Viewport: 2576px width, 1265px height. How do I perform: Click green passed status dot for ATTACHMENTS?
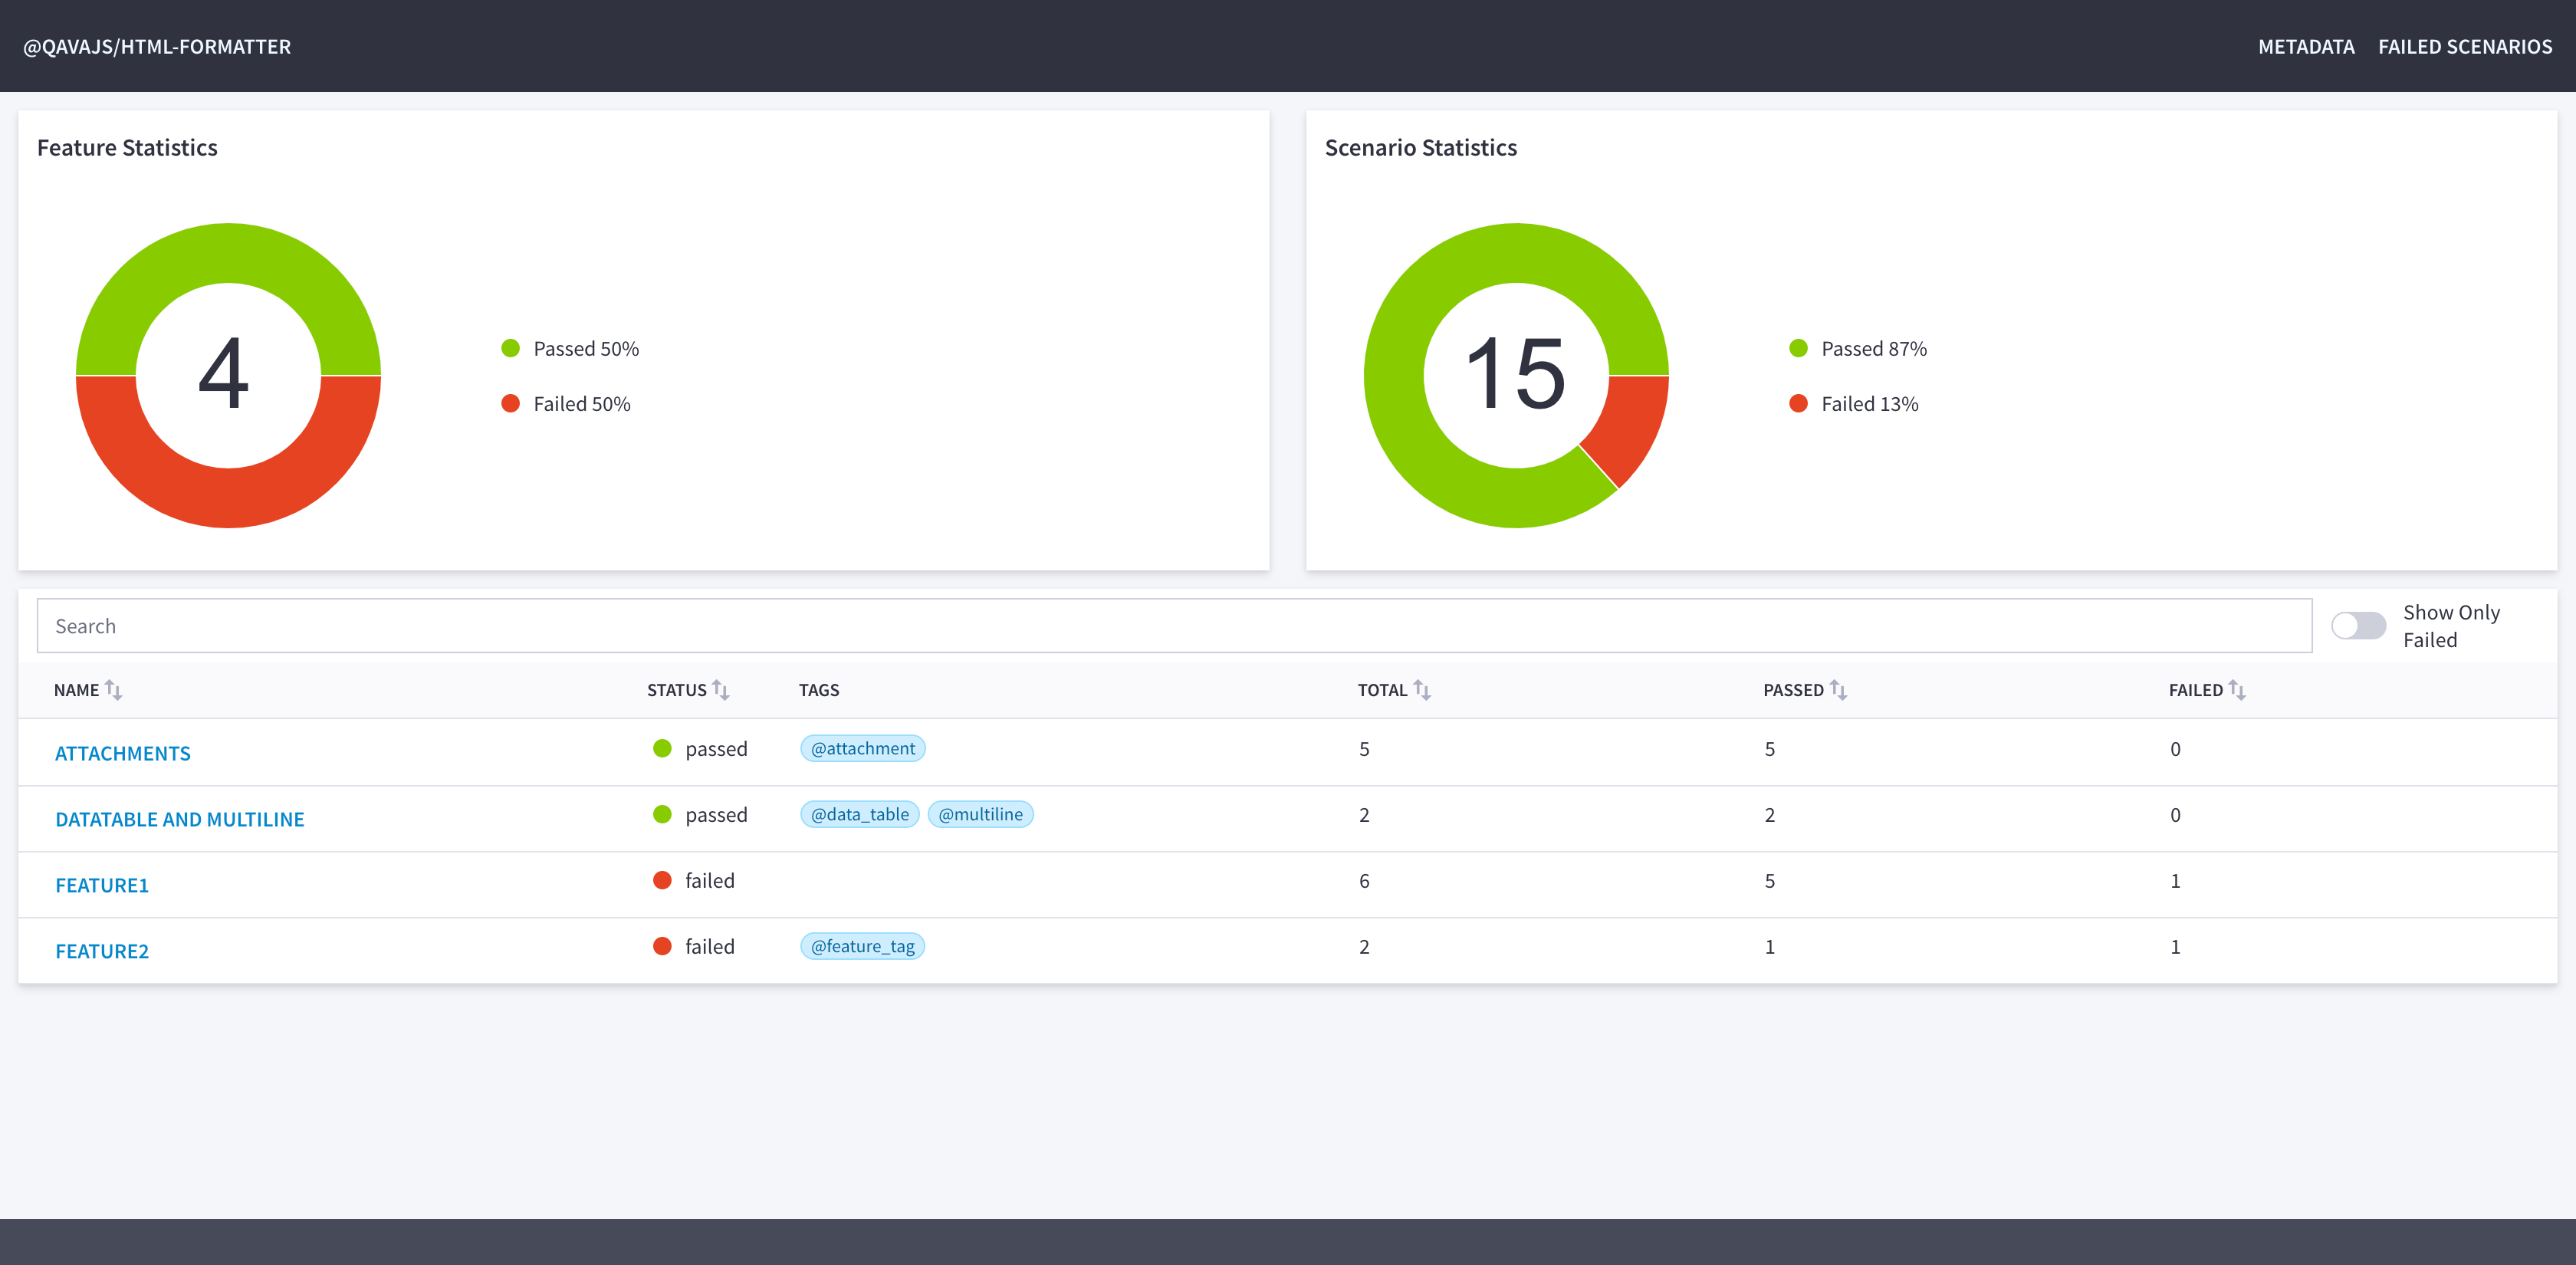662,748
